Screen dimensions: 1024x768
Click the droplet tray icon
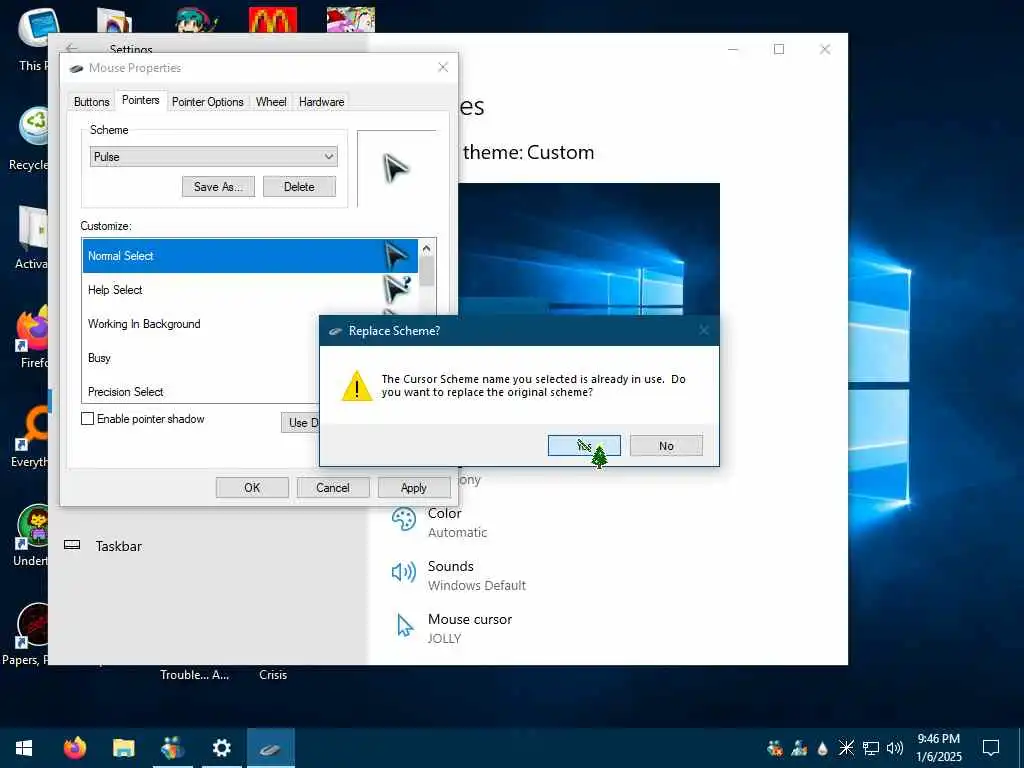(823, 748)
